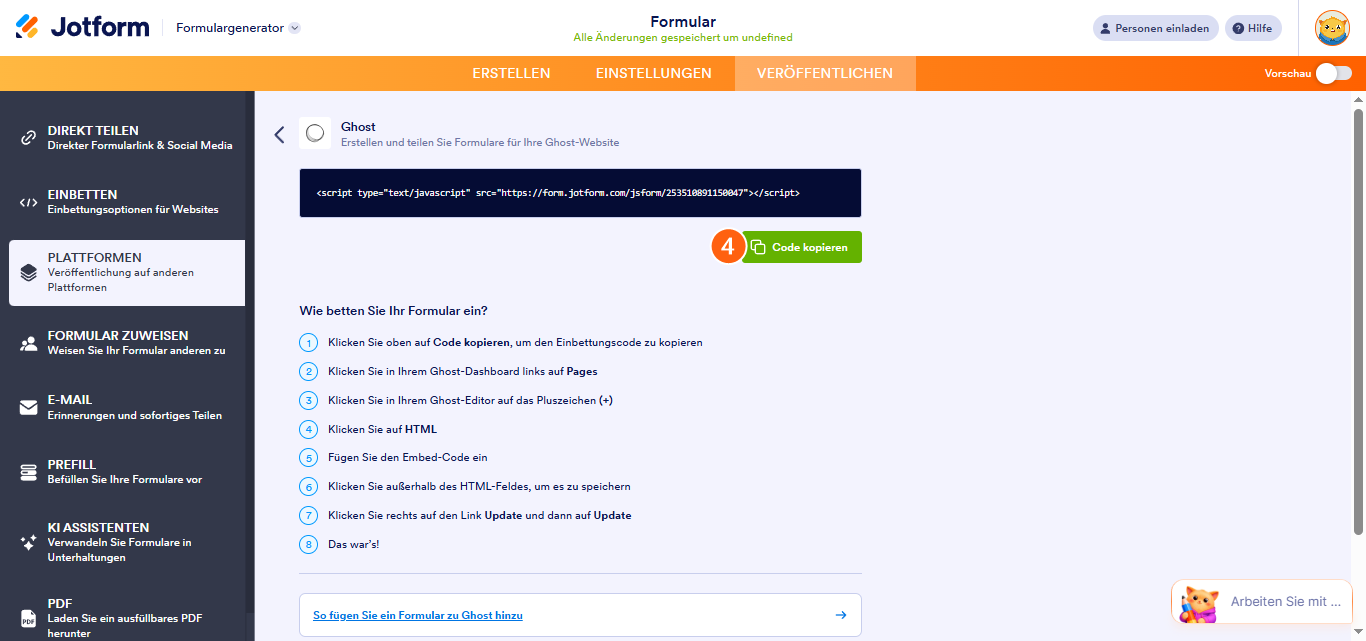Viewport: 1366px width, 641px height.
Task: Click the Personen einladen button
Action: pos(1155,28)
